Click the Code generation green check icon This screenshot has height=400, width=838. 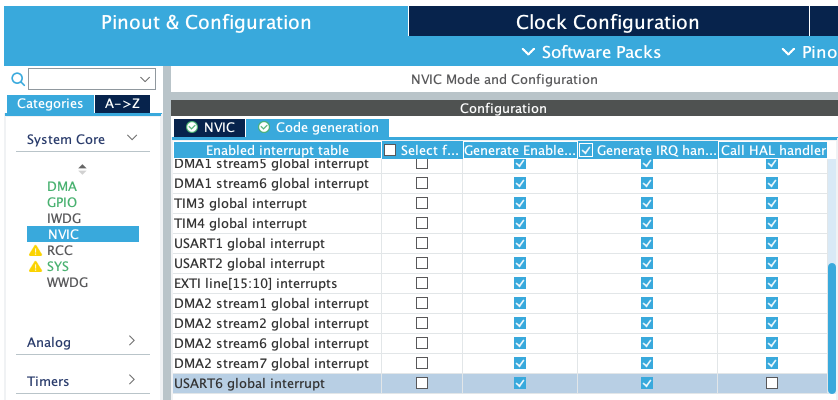pos(263,128)
